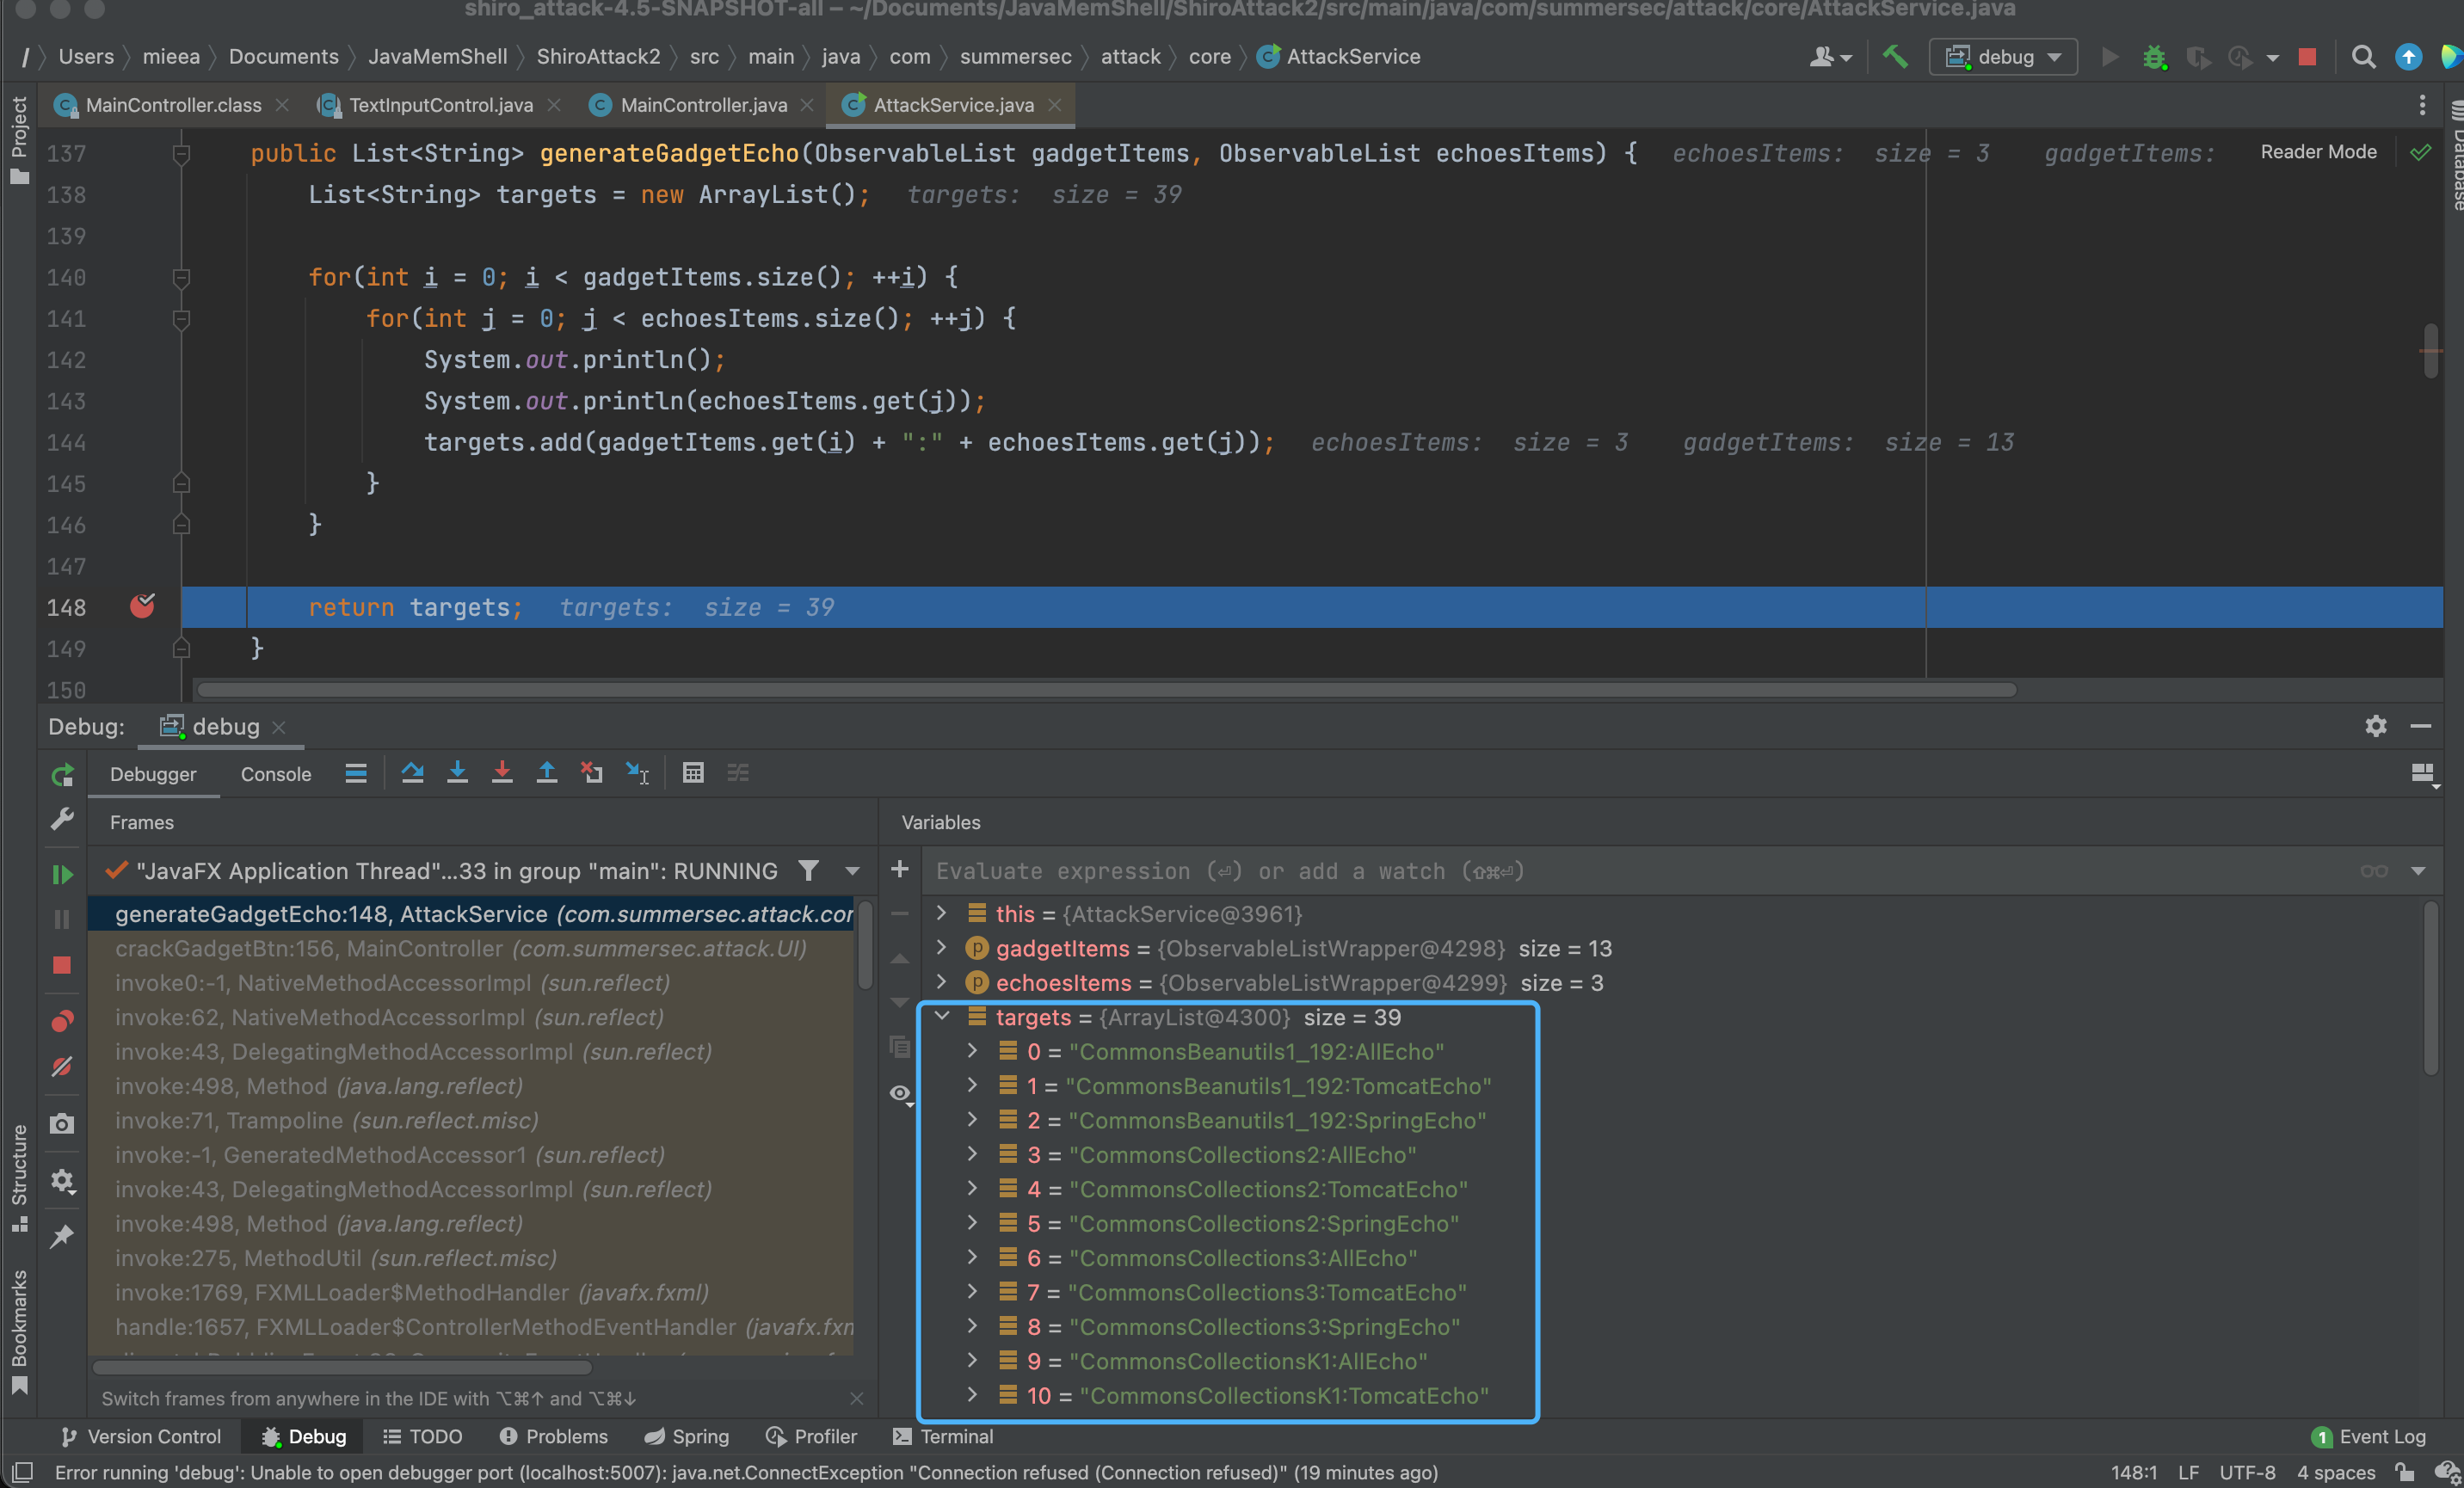This screenshot has width=2464, height=1488.
Task: Click the Run play icon in top toolbar
Action: [x=2110, y=57]
